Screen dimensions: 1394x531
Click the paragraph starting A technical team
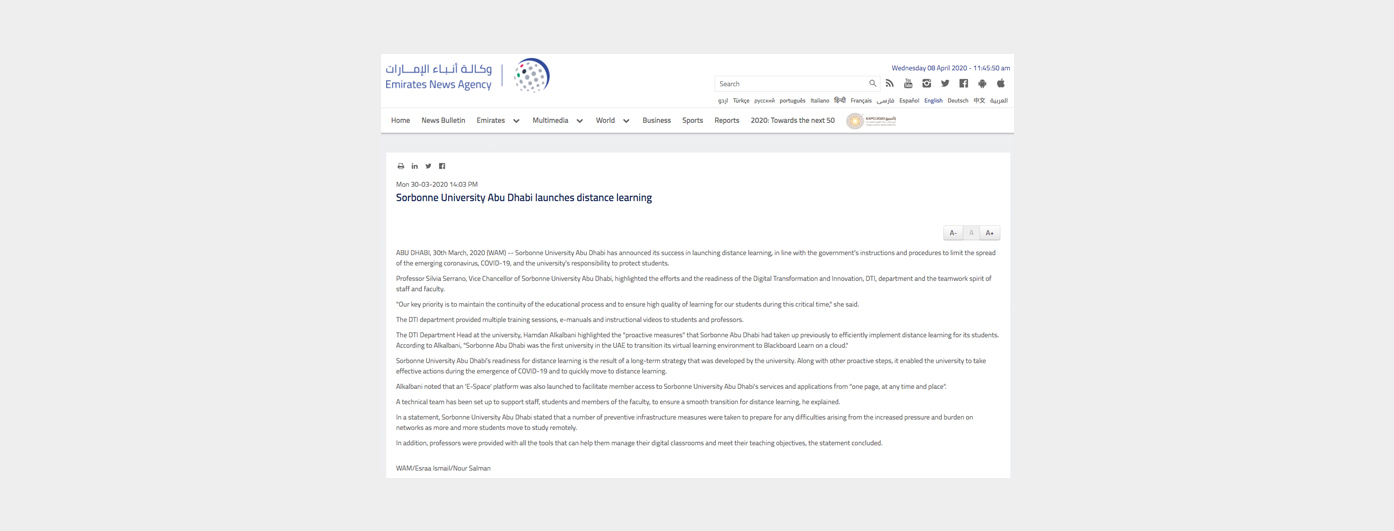click(618, 402)
